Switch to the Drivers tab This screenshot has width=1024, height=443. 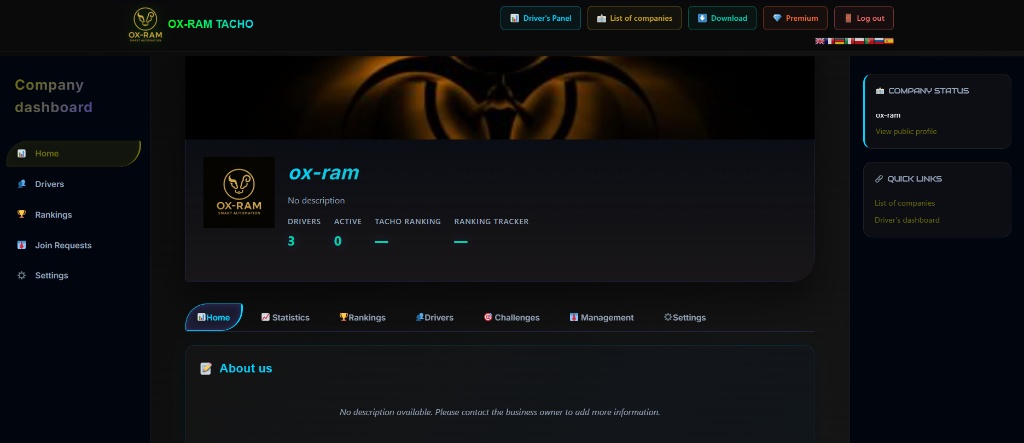(434, 318)
